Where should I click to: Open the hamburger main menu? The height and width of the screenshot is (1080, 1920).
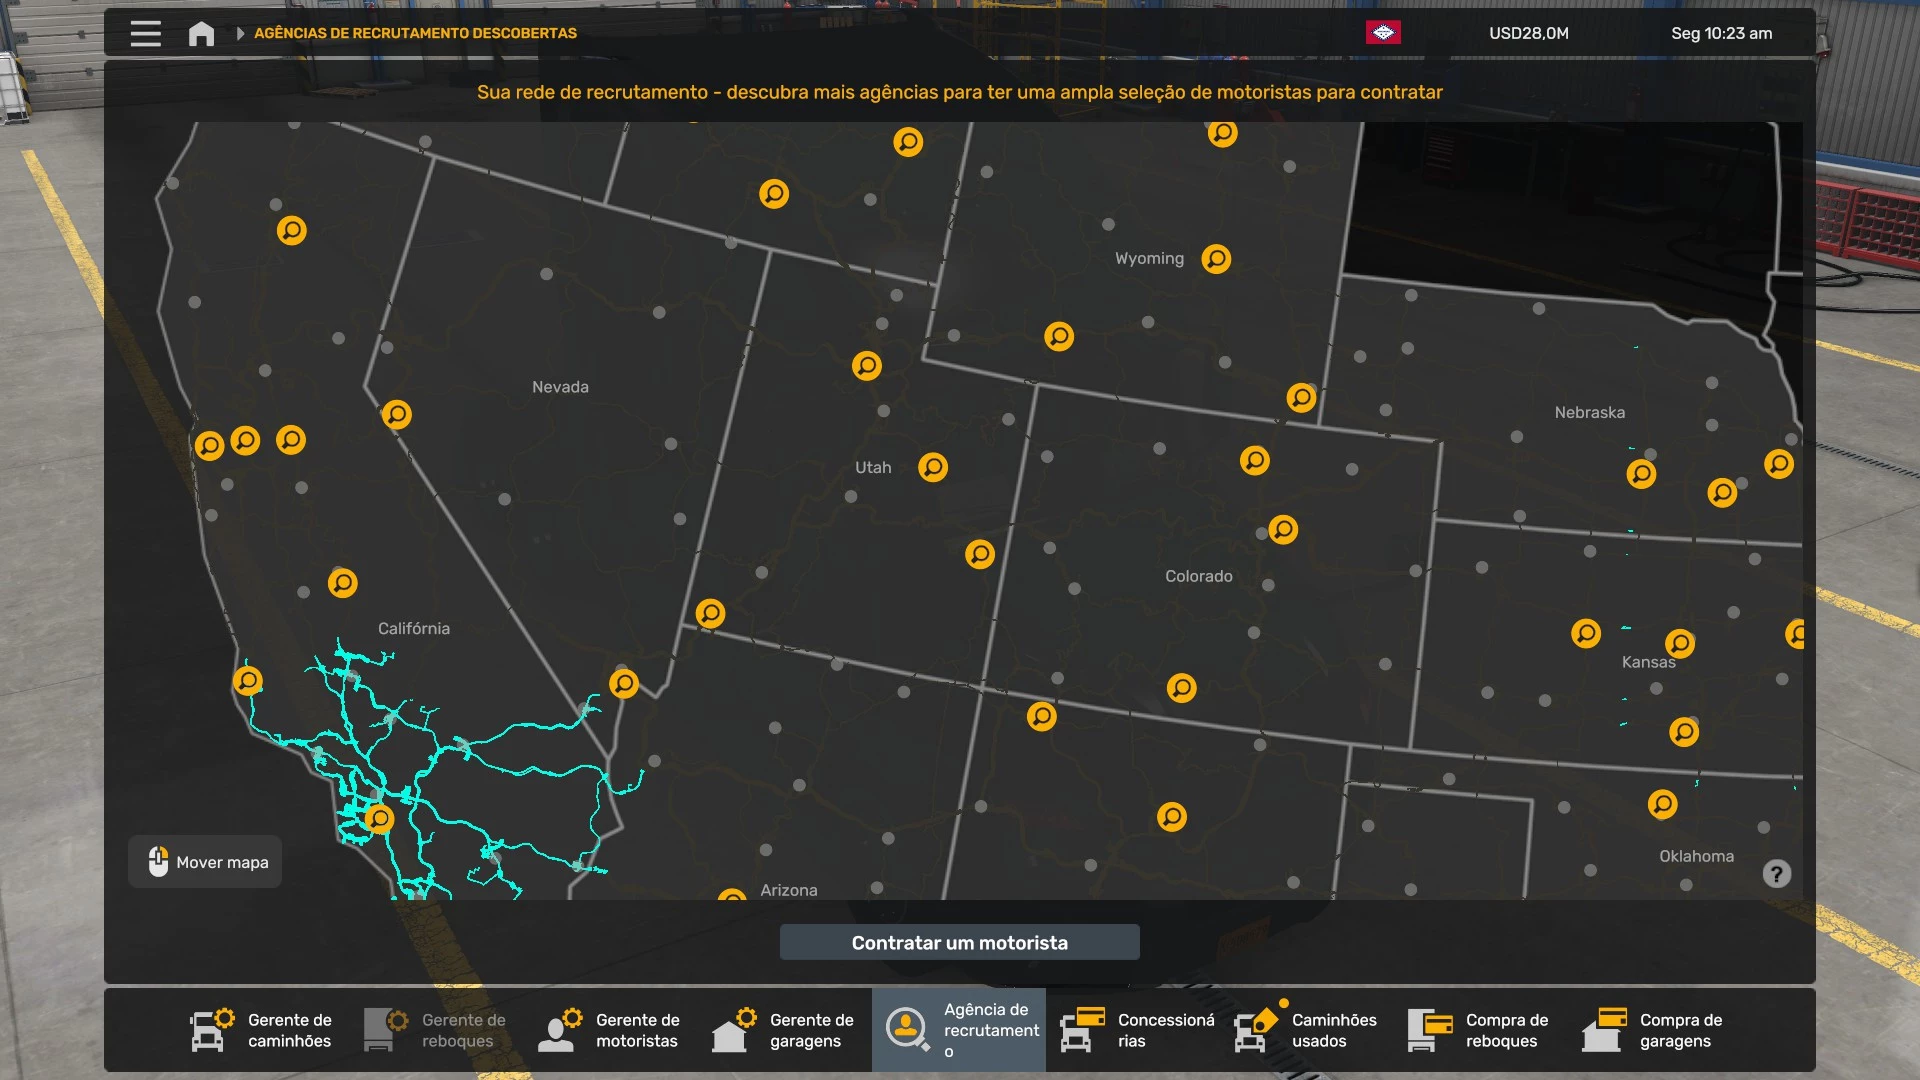pyautogui.click(x=145, y=33)
